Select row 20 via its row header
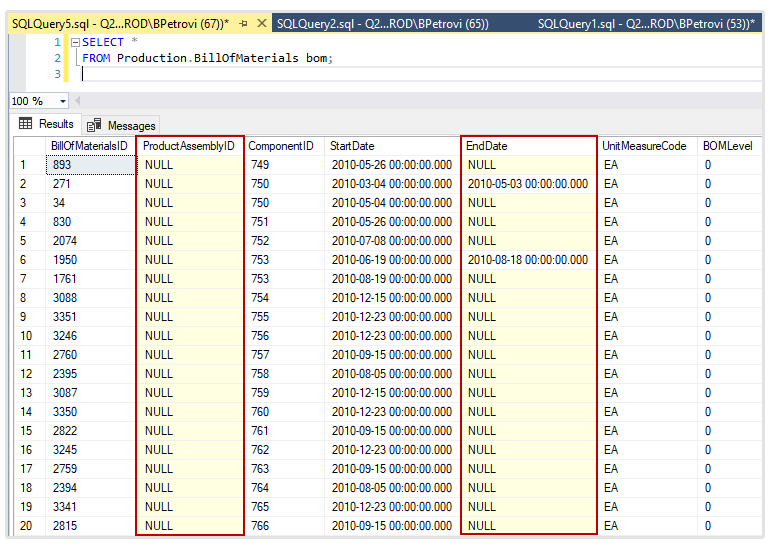Image resolution: width=770 pixels, height=550 pixels. (29, 526)
